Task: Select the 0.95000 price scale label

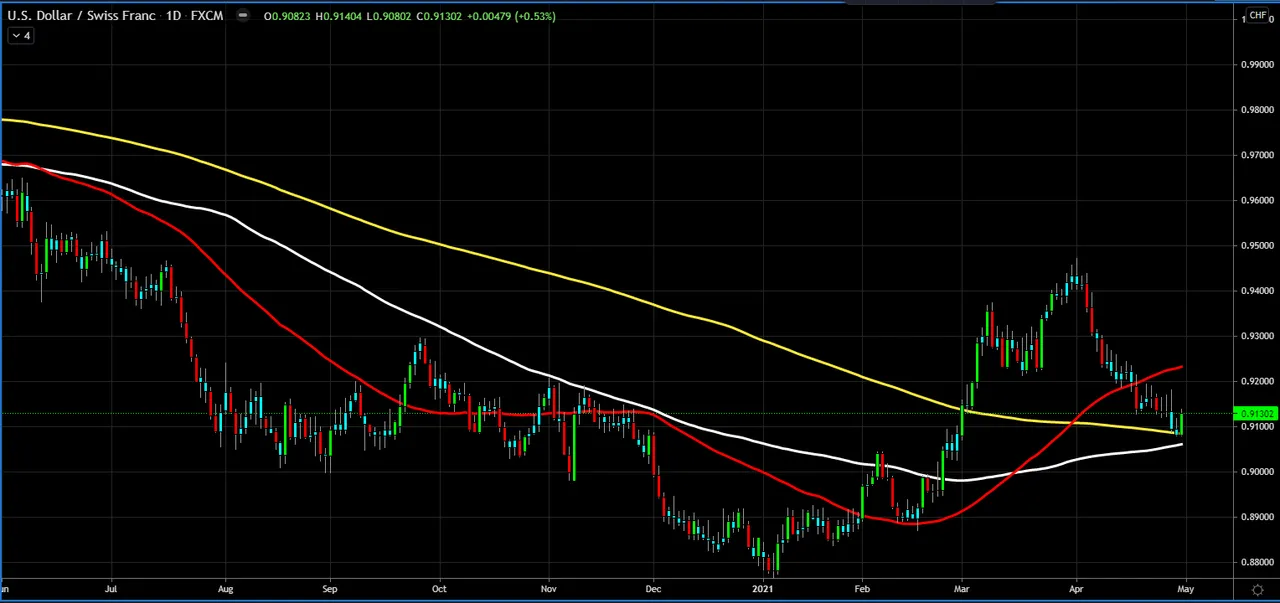Action: coord(1257,245)
